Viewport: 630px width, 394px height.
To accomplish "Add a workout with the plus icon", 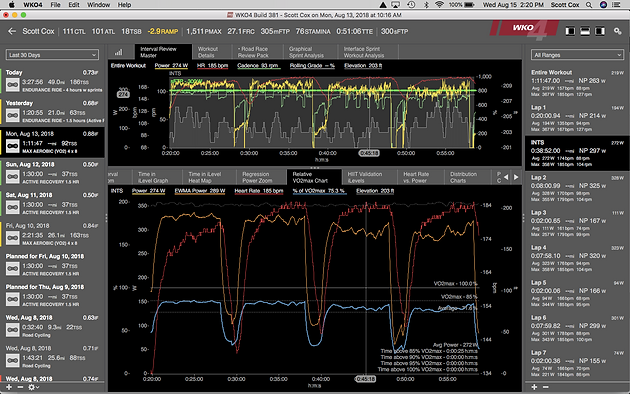I will coord(9,387).
